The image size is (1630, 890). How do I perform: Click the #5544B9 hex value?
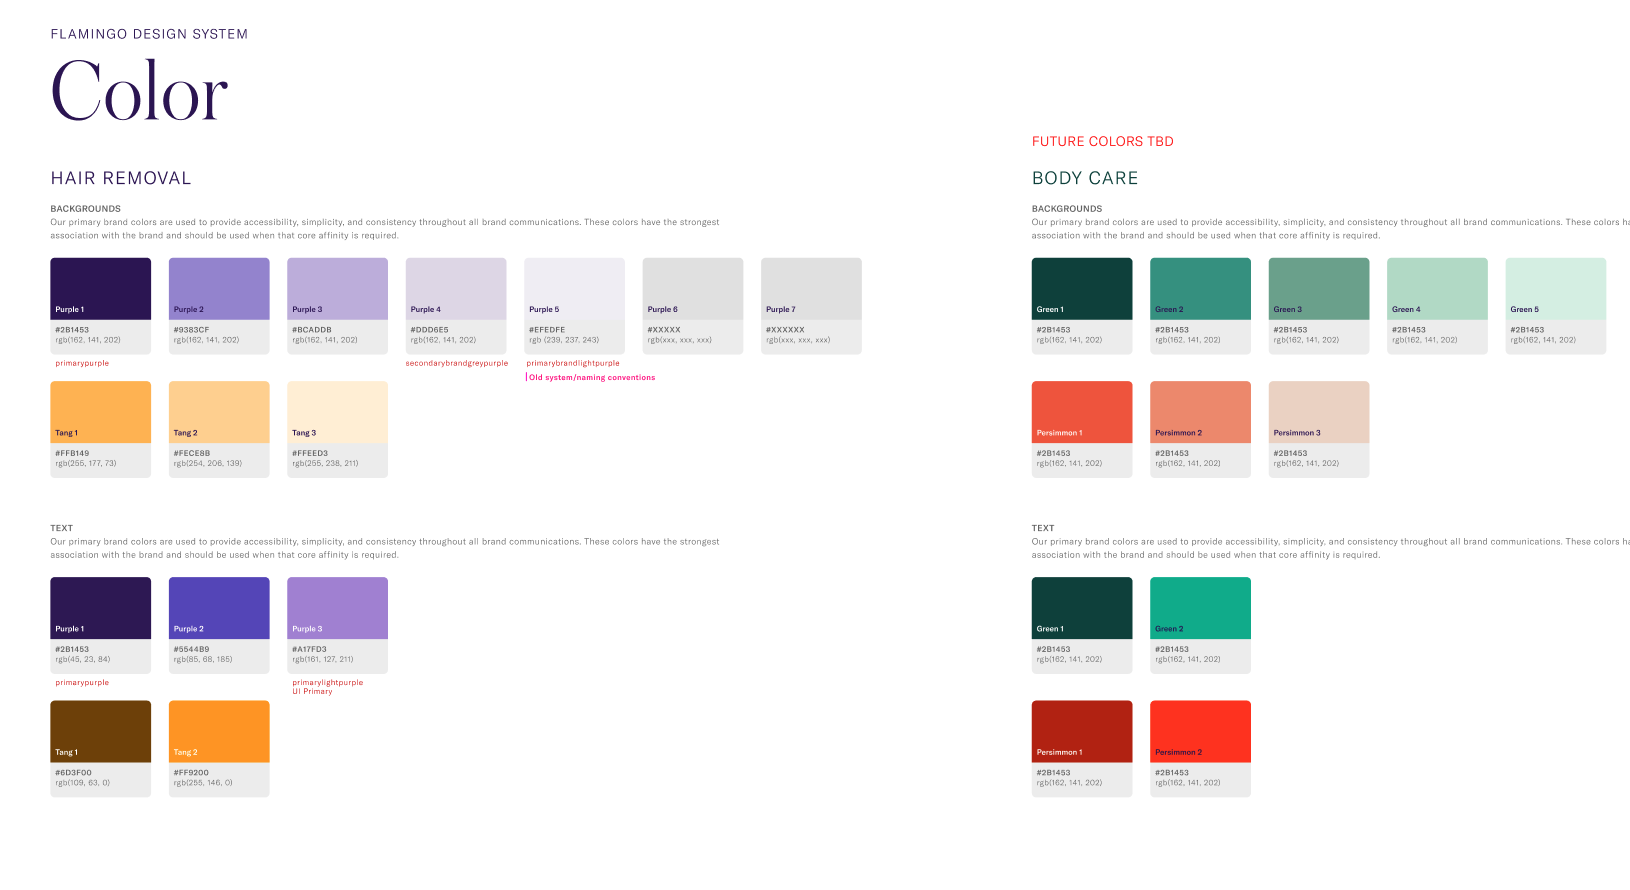191,649
